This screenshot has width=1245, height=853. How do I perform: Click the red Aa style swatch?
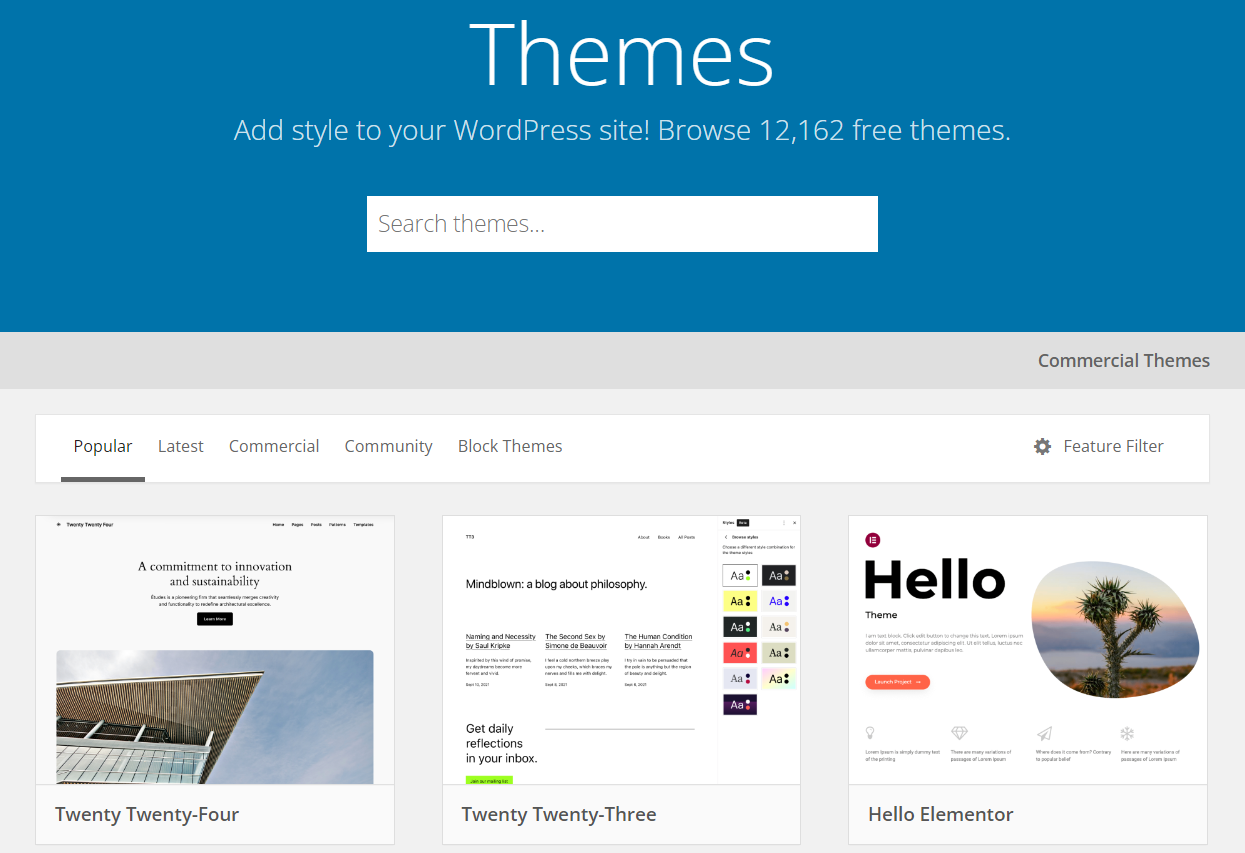tap(739, 653)
